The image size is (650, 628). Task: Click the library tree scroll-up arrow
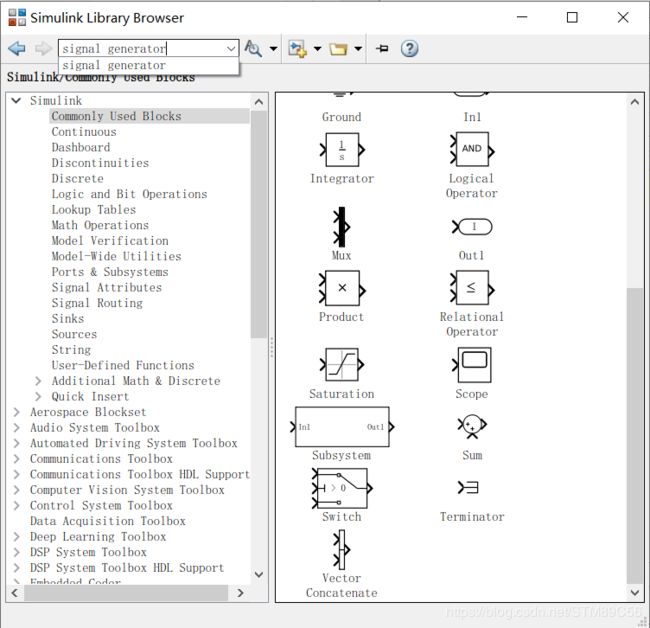[259, 102]
